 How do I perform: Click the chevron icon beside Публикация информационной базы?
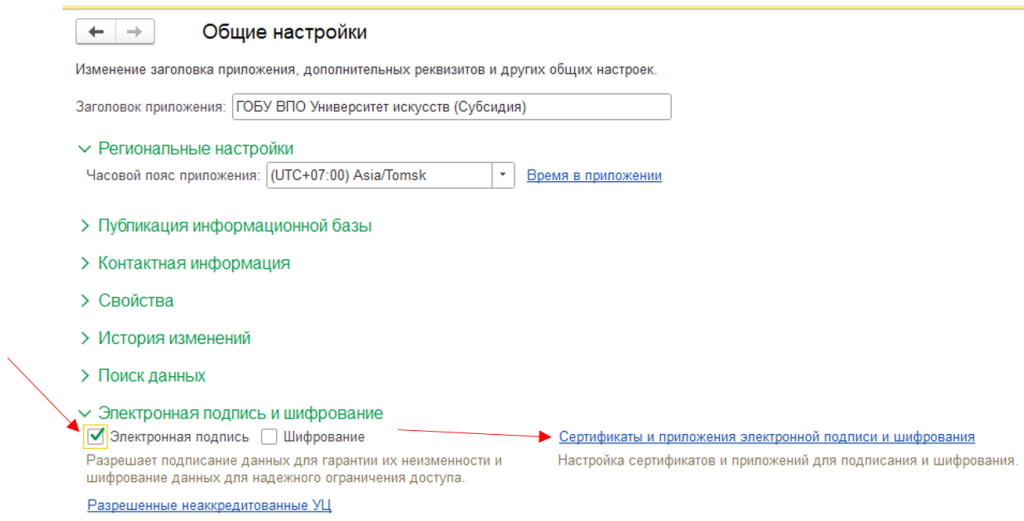(x=84, y=226)
